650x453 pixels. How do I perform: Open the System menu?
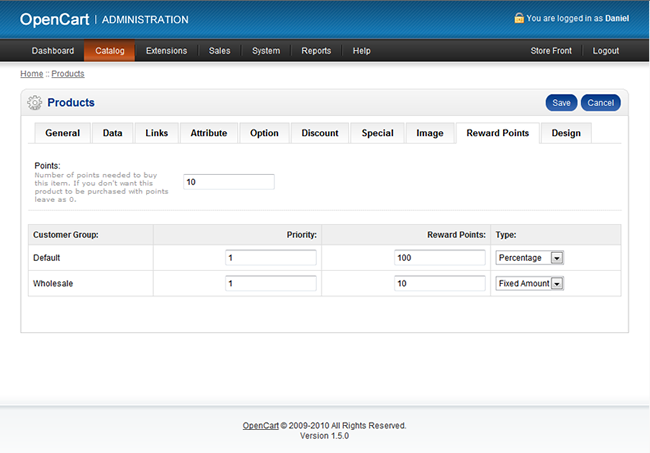pyautogui.click(x=266, y=51)
